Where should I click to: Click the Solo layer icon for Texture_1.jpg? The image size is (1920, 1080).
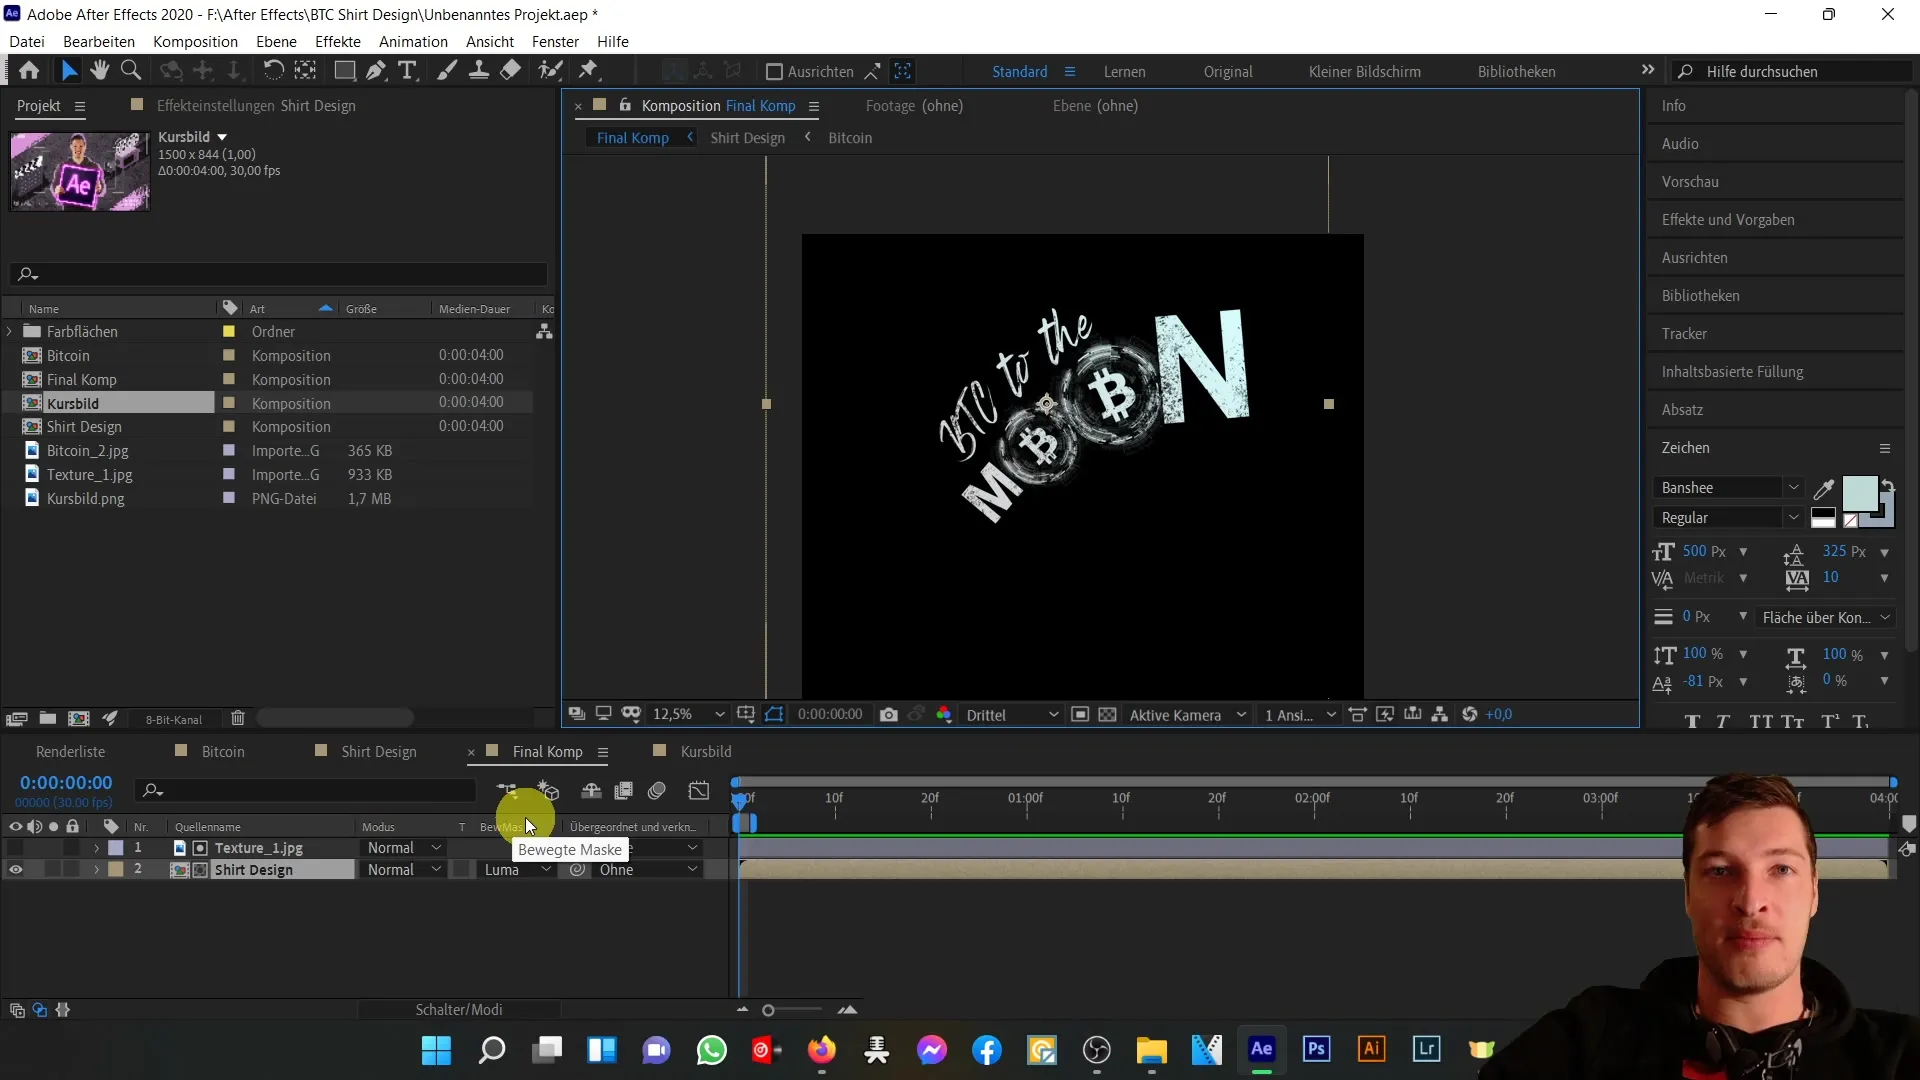pos(51,848)
